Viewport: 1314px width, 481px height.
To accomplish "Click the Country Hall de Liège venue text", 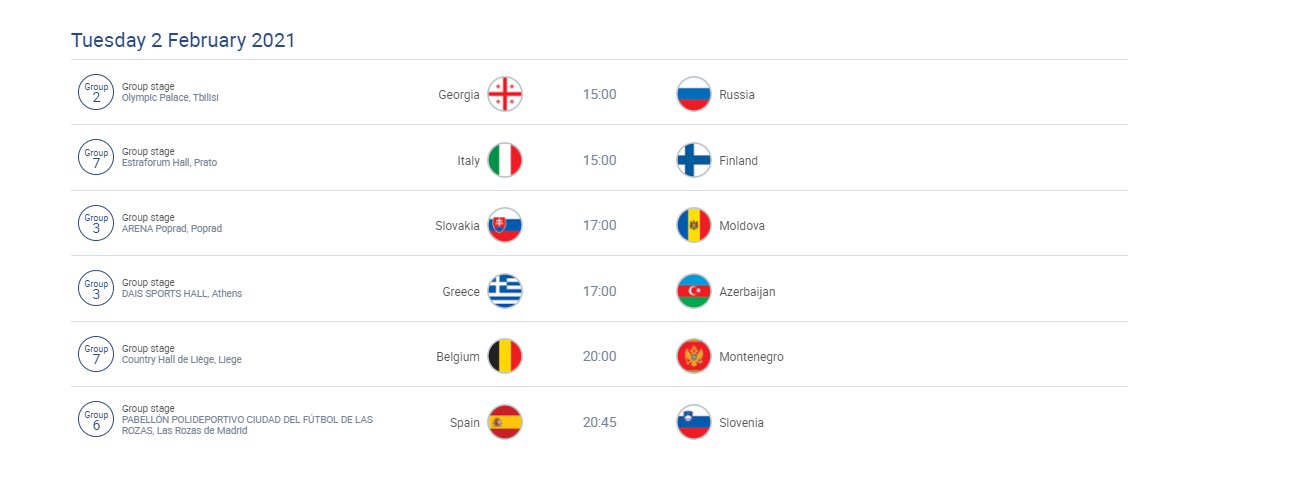I will point(182,360).
